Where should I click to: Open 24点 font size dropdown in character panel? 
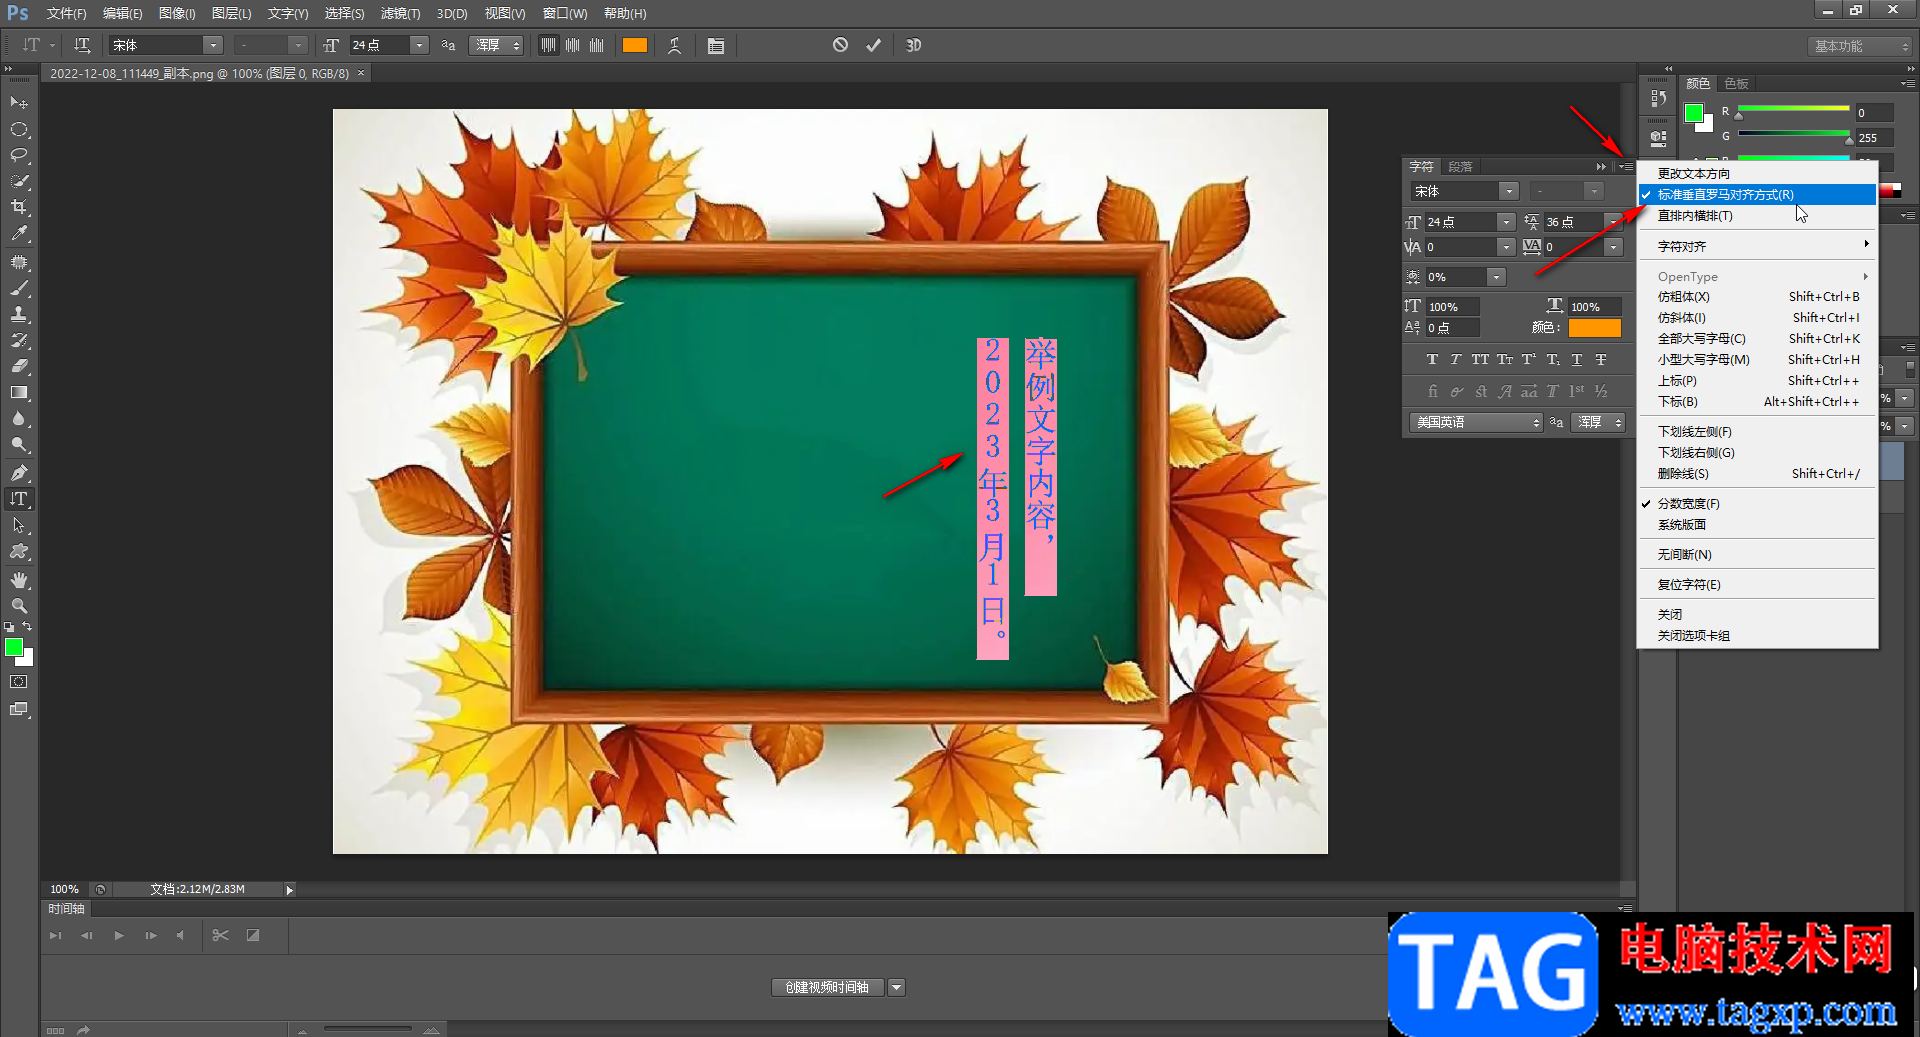1506,222
